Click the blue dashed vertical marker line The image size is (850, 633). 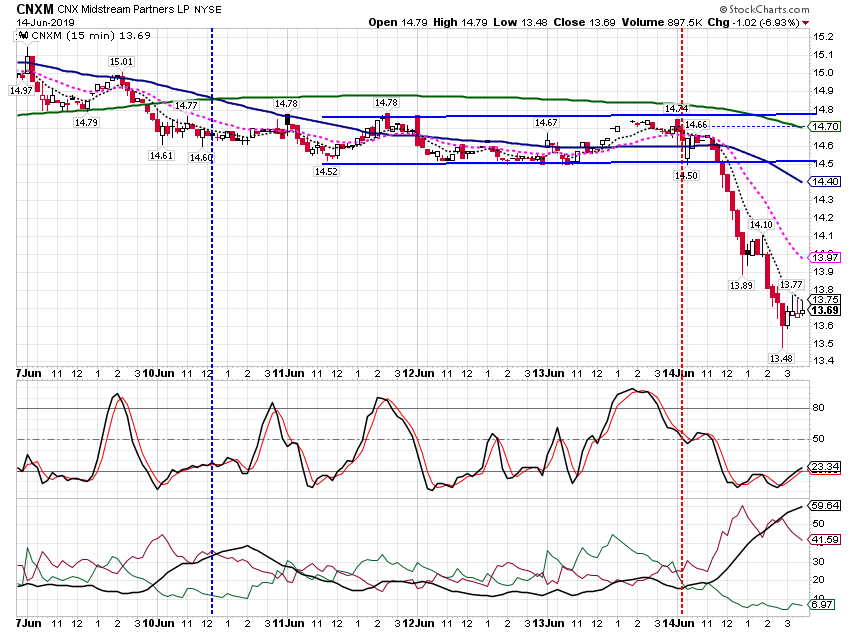pos(211,320)
